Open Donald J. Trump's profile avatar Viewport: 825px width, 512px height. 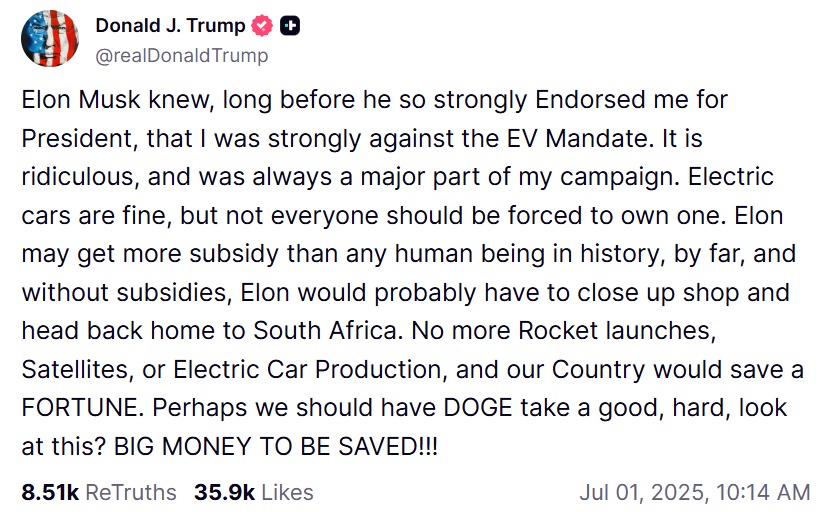point(50,39)
